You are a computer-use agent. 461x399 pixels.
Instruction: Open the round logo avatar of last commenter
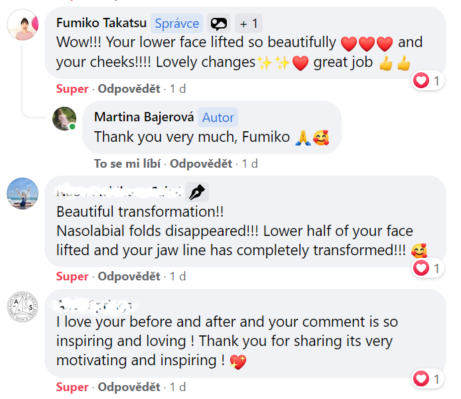pos(23,307)
